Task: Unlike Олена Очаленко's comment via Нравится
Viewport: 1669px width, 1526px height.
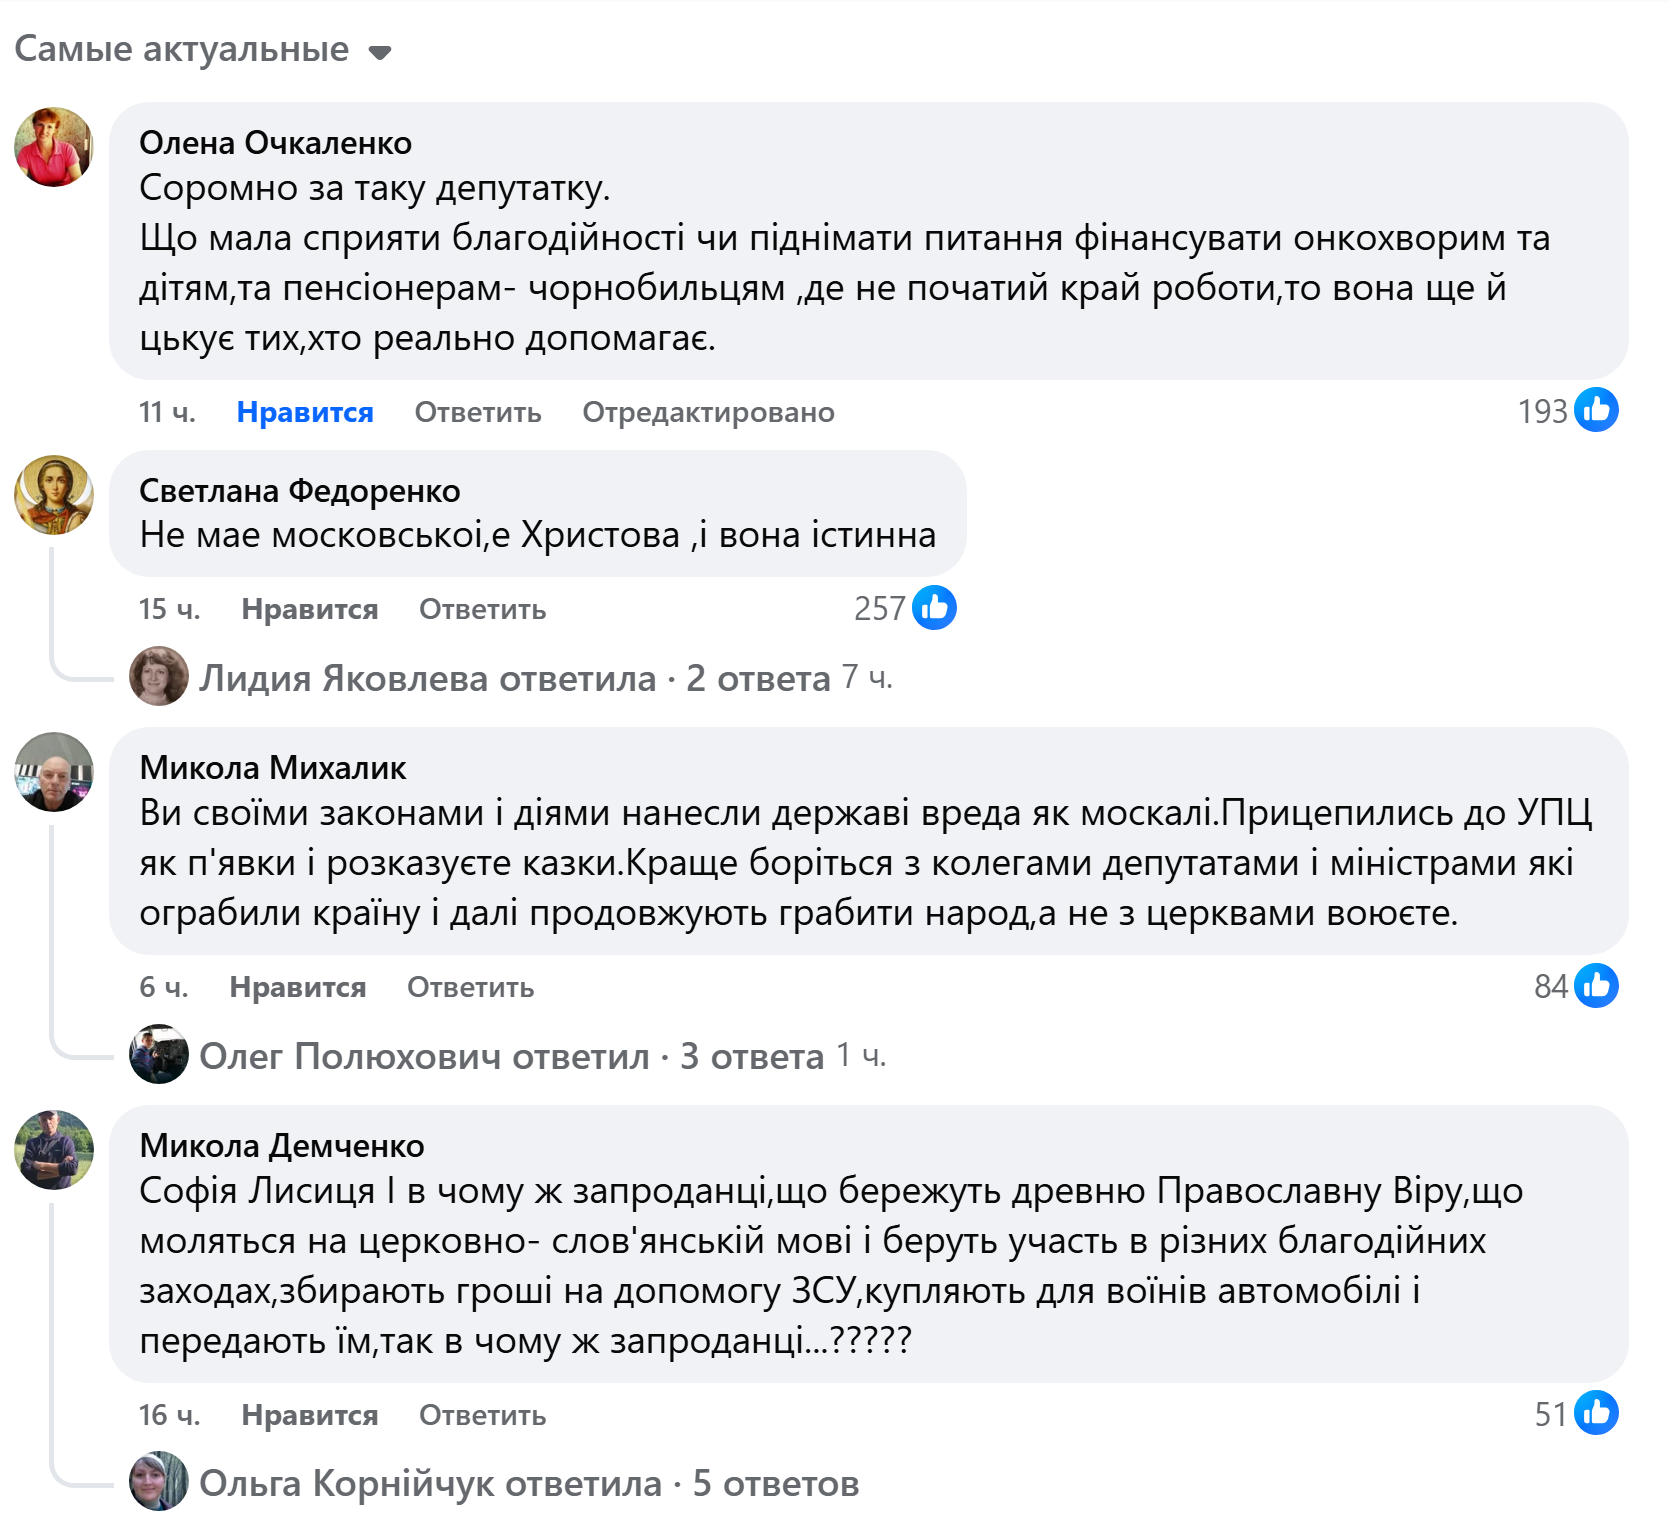Action: pyautogui.click(x=305, y=412)
